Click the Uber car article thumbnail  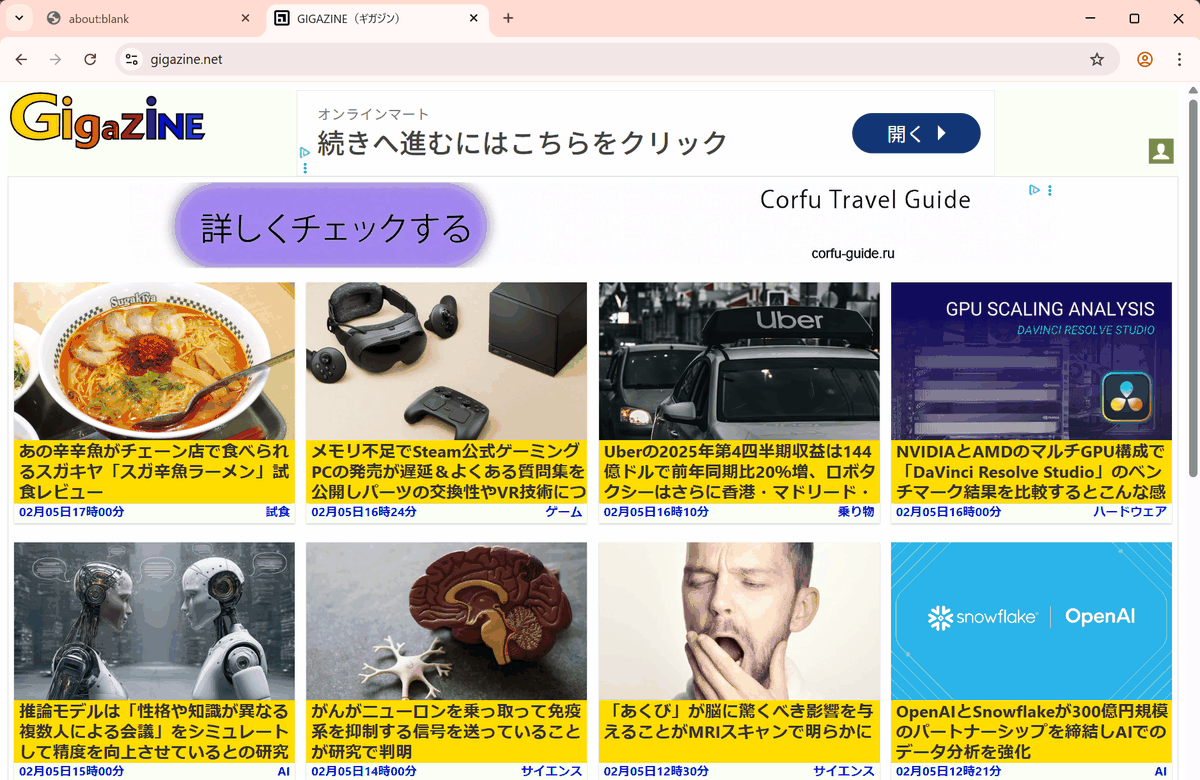click(739, 361)
